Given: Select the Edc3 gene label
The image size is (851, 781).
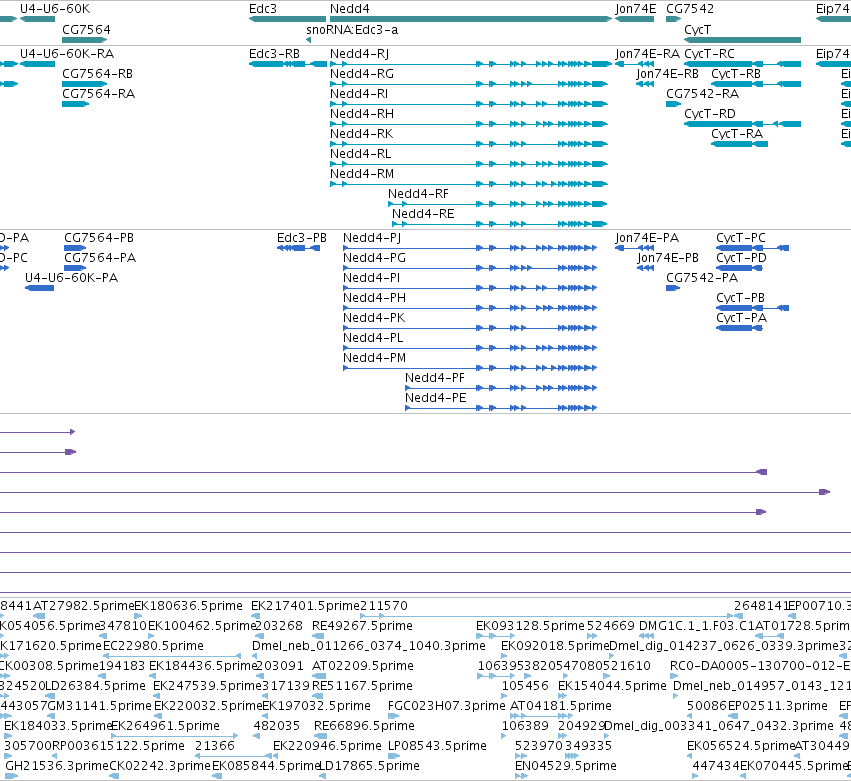Looking at the screenshot, I should click(263, 9).
